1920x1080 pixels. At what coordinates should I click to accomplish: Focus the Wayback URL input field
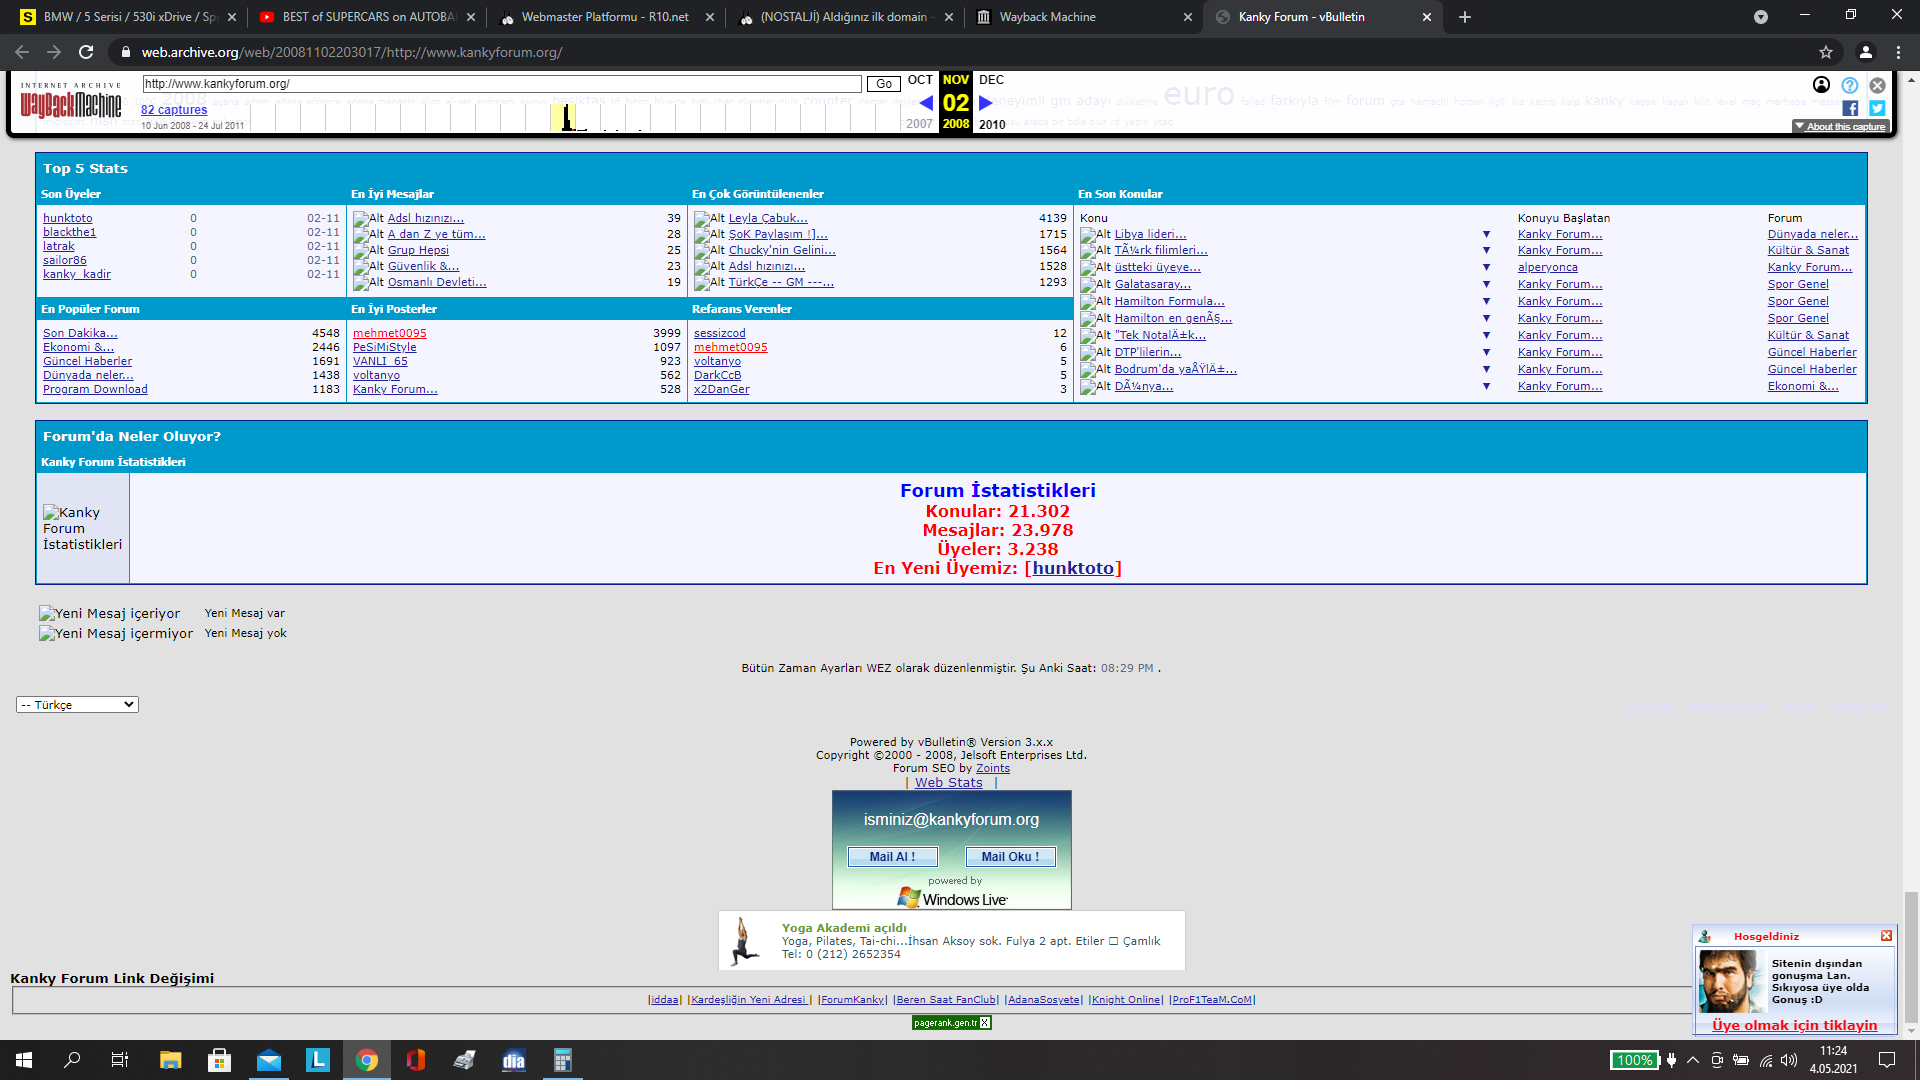pos(502,84)
